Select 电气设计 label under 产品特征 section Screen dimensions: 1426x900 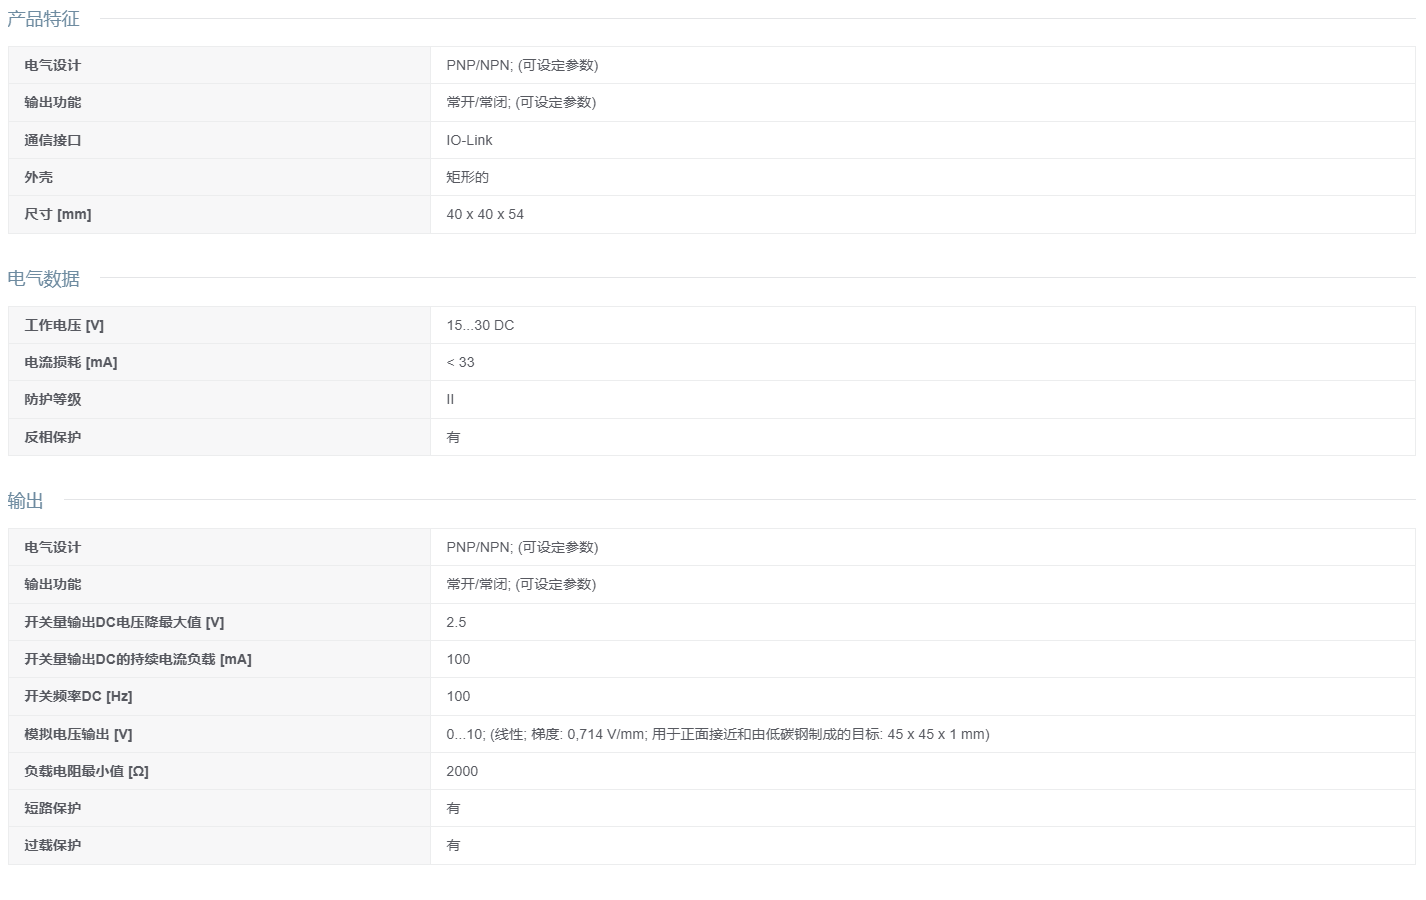[x=53, y=65]
